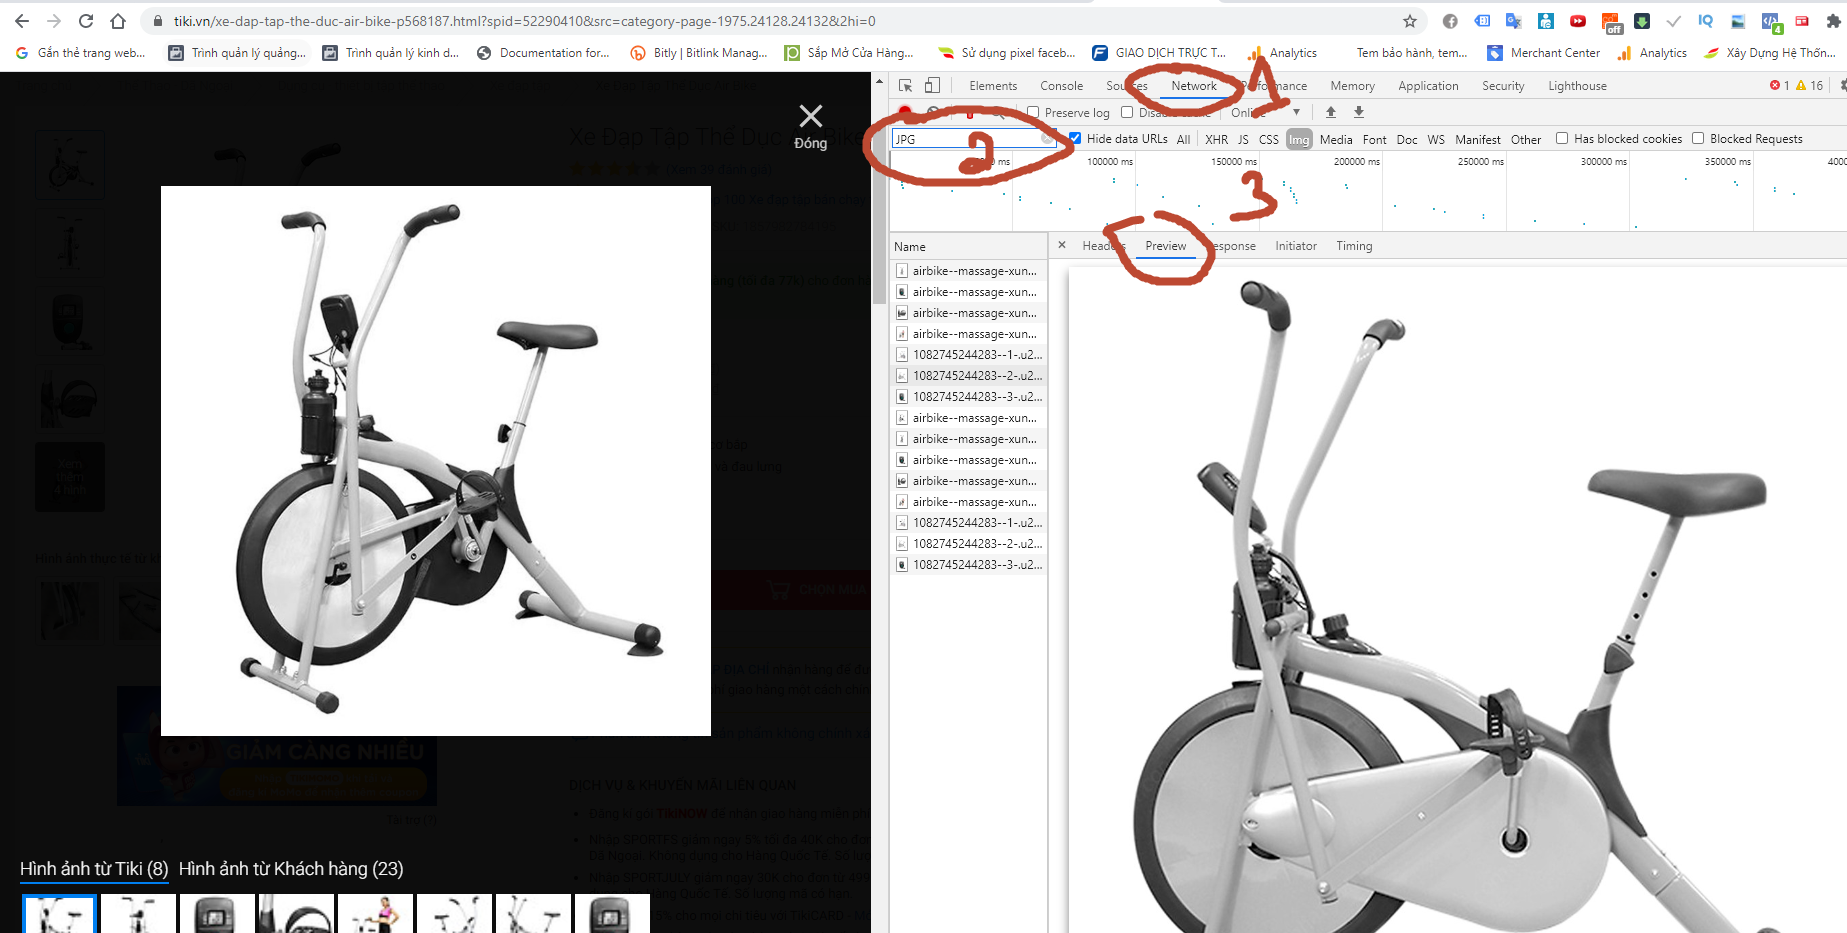Click the import HAR upload arrow

coord(1330,112)
